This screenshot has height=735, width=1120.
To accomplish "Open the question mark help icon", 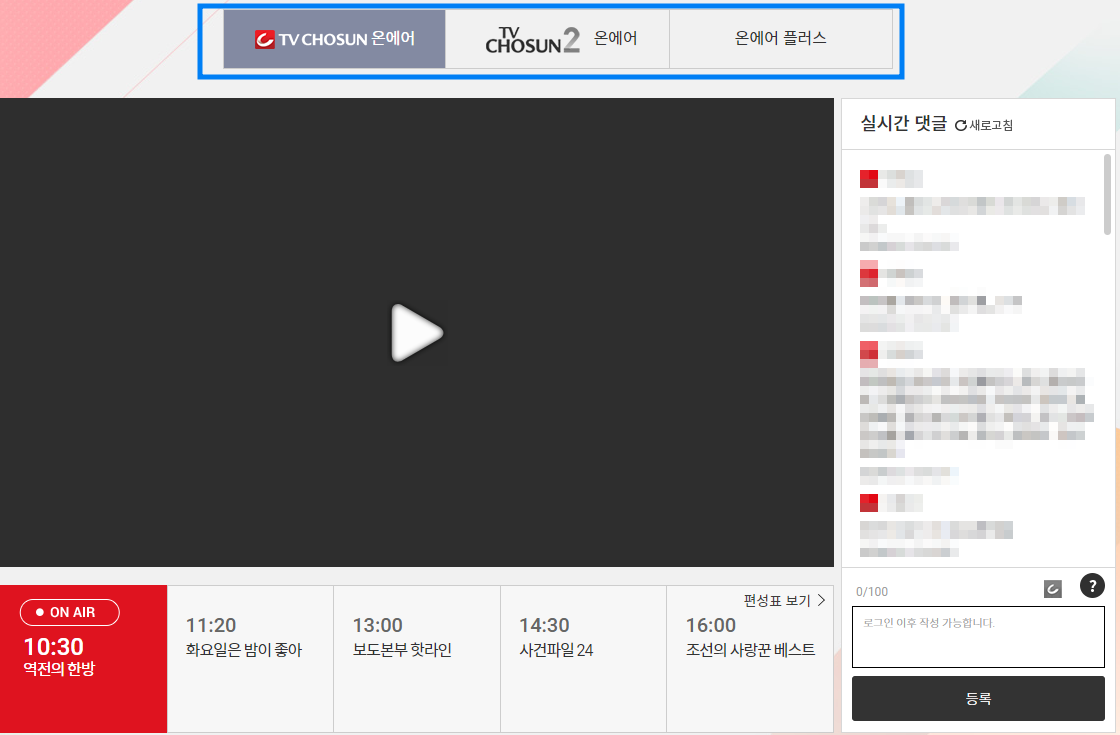I will pyautogui.click(x=1092, y=587).
